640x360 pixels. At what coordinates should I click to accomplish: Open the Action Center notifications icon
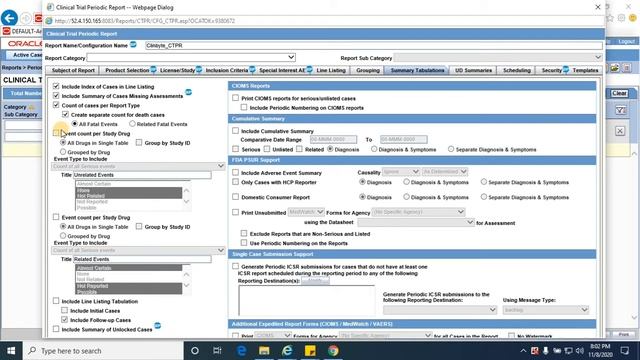[x=624, y=351]
